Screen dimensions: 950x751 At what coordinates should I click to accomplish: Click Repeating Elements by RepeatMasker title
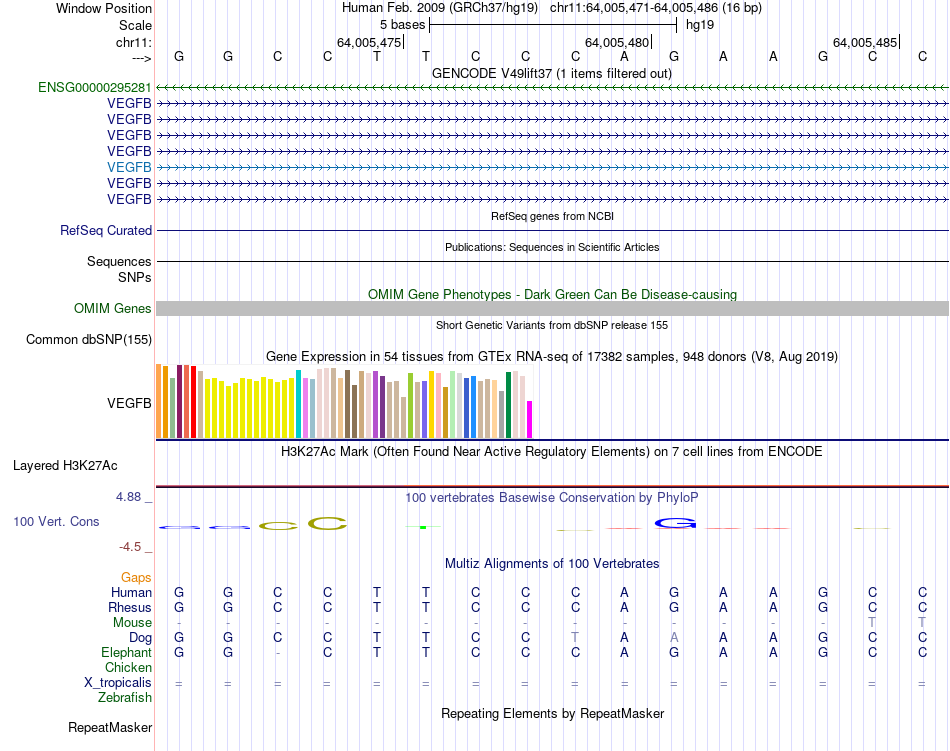click(x=553, y=714)
